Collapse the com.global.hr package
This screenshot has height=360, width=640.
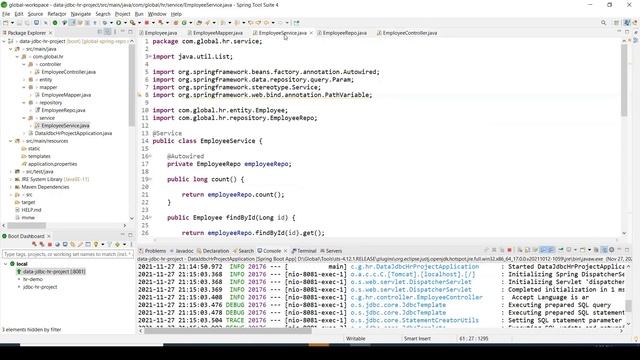17,57
